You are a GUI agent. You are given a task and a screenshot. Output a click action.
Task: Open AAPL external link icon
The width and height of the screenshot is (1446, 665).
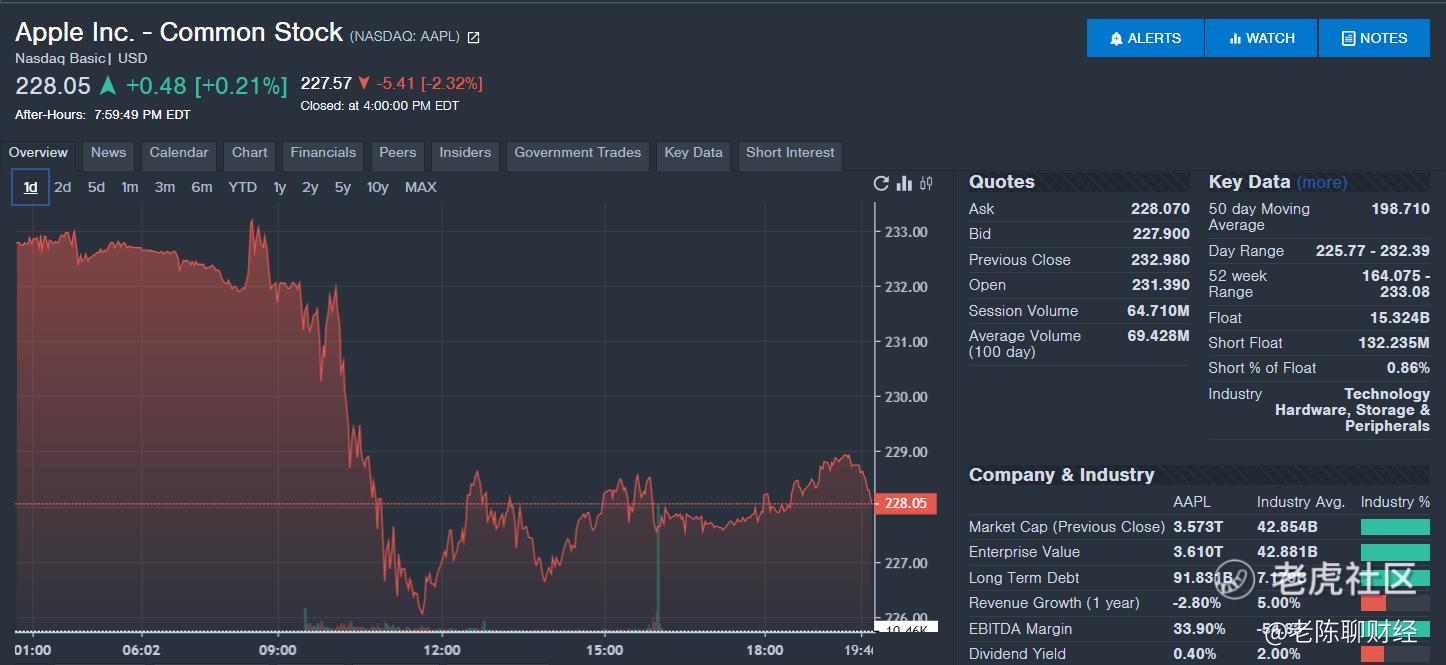click(x=474, y=37)
